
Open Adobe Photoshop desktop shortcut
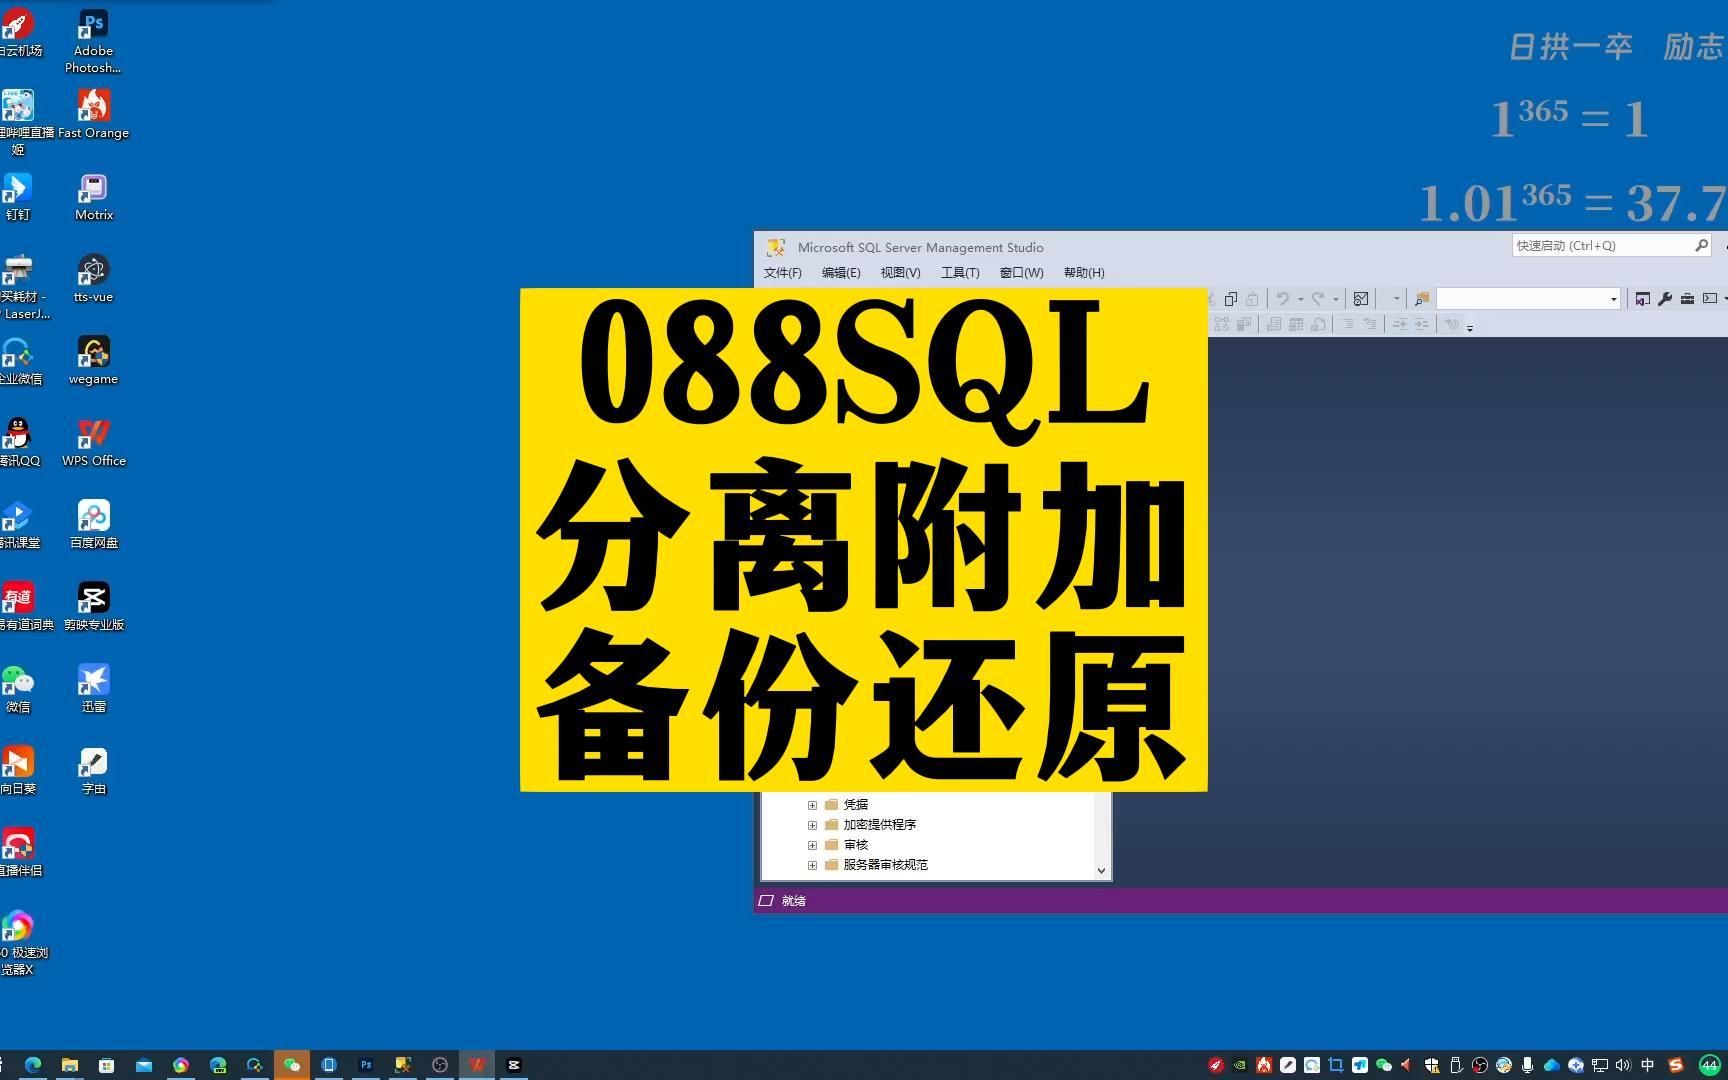(93, 41)
